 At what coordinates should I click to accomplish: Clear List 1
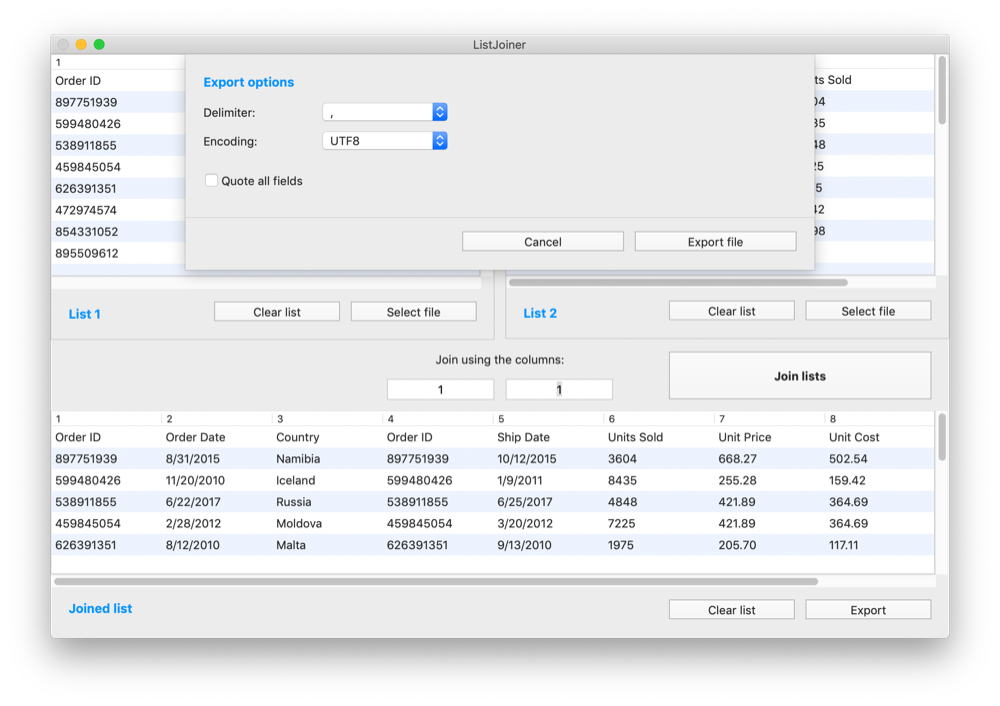click(x=276, y=311)
